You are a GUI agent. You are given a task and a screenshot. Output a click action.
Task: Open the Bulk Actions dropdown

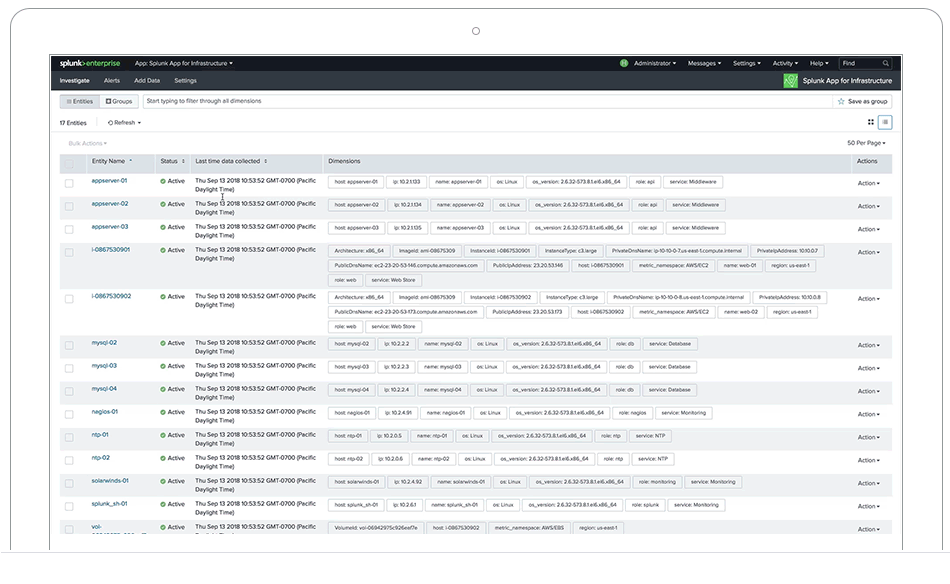87,144
